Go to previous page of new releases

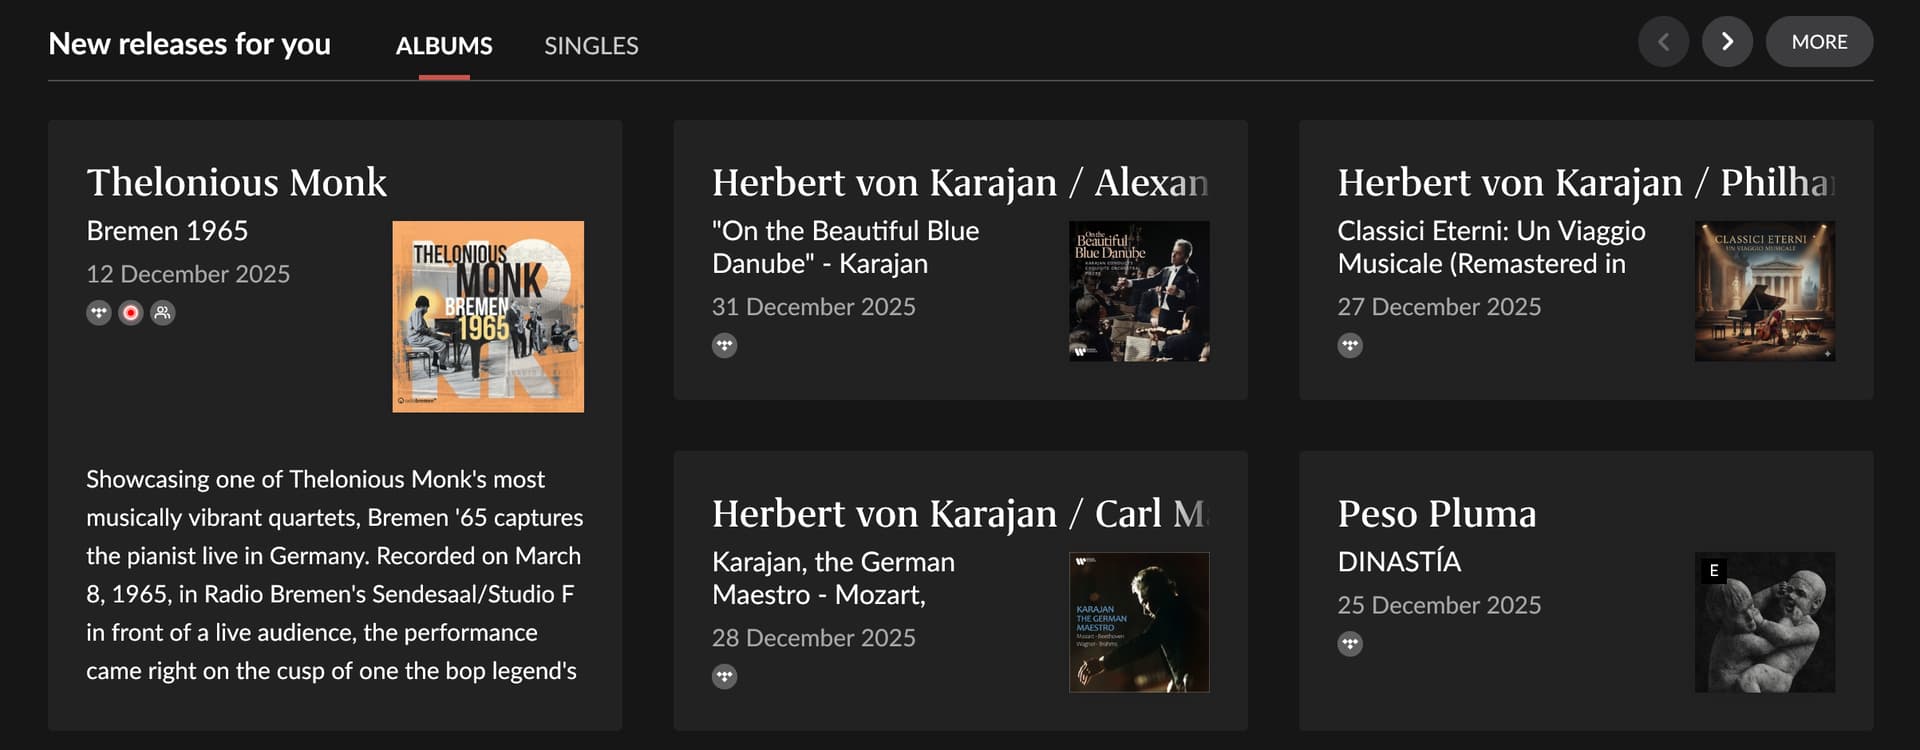[x=1663, y=42]
